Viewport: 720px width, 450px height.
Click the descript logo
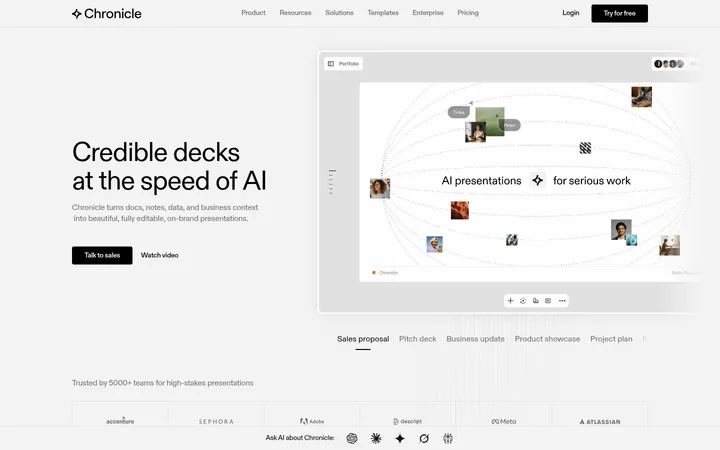tap(408, 421)
